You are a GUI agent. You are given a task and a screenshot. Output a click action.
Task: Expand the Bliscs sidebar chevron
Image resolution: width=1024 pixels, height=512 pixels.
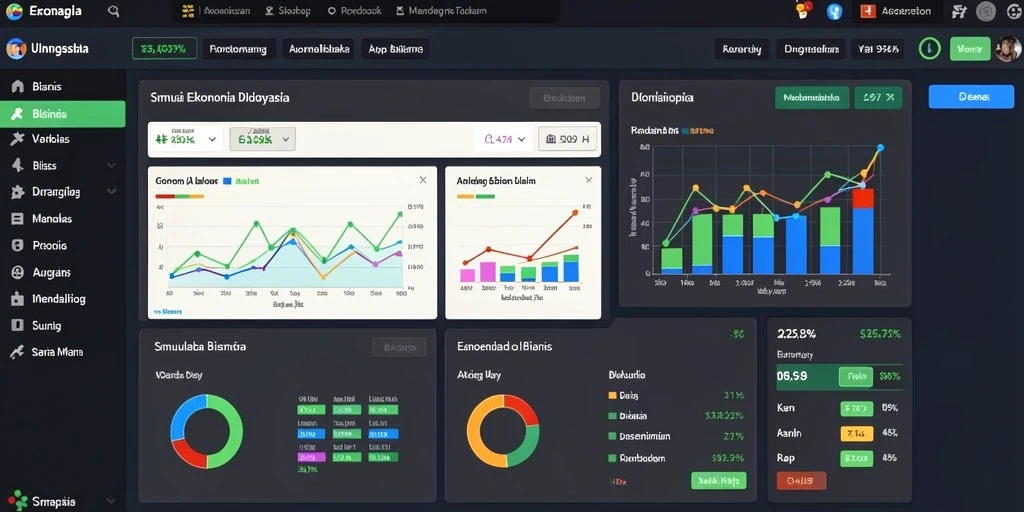(112, 166)
